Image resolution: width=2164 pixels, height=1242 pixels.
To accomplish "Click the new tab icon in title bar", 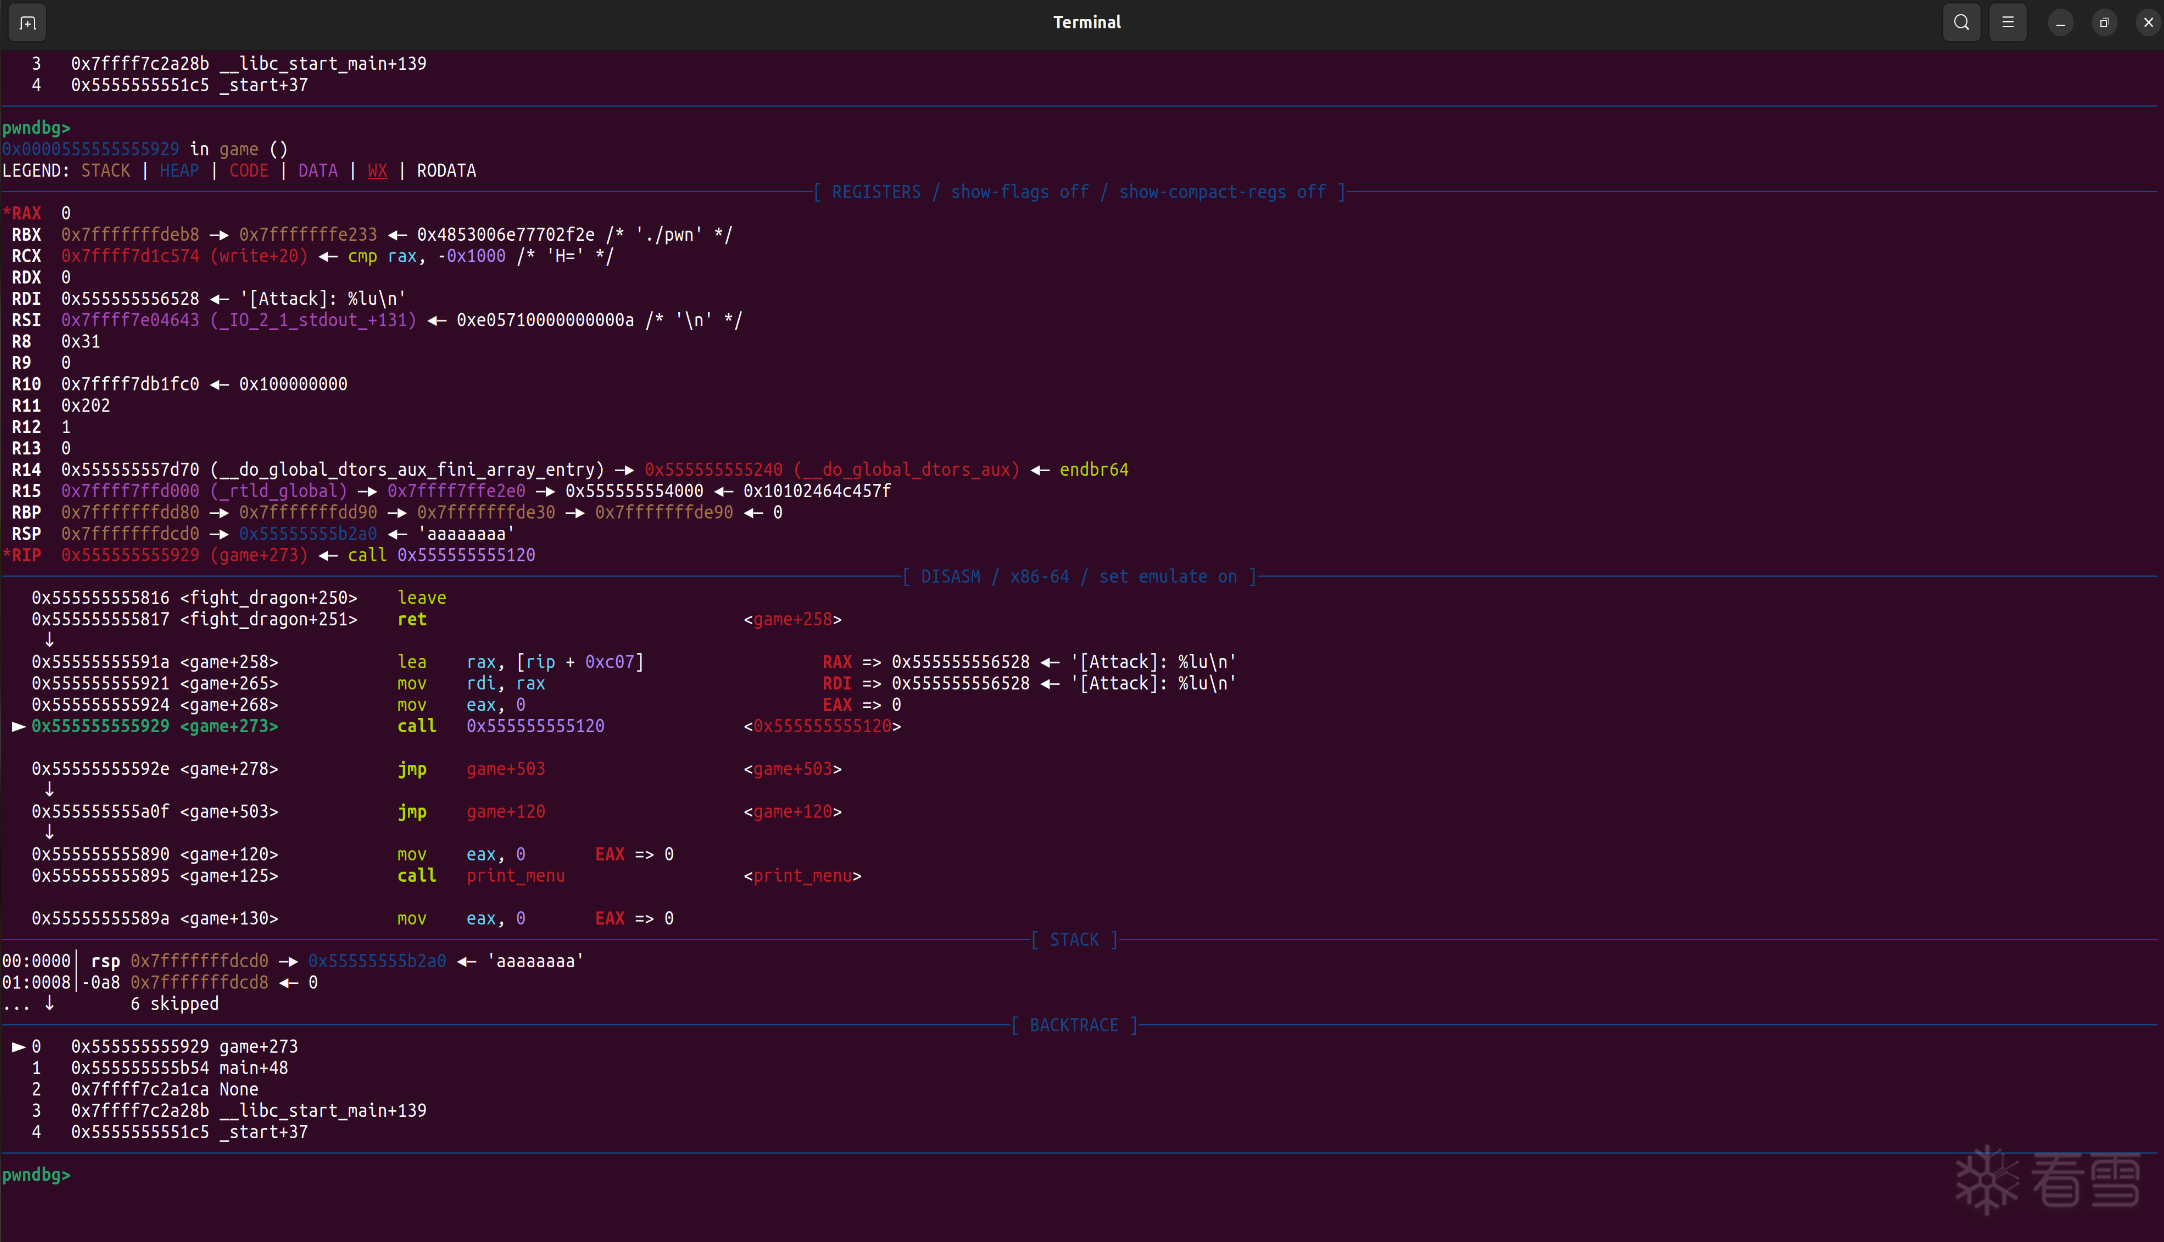I will (x=27, y=22).
